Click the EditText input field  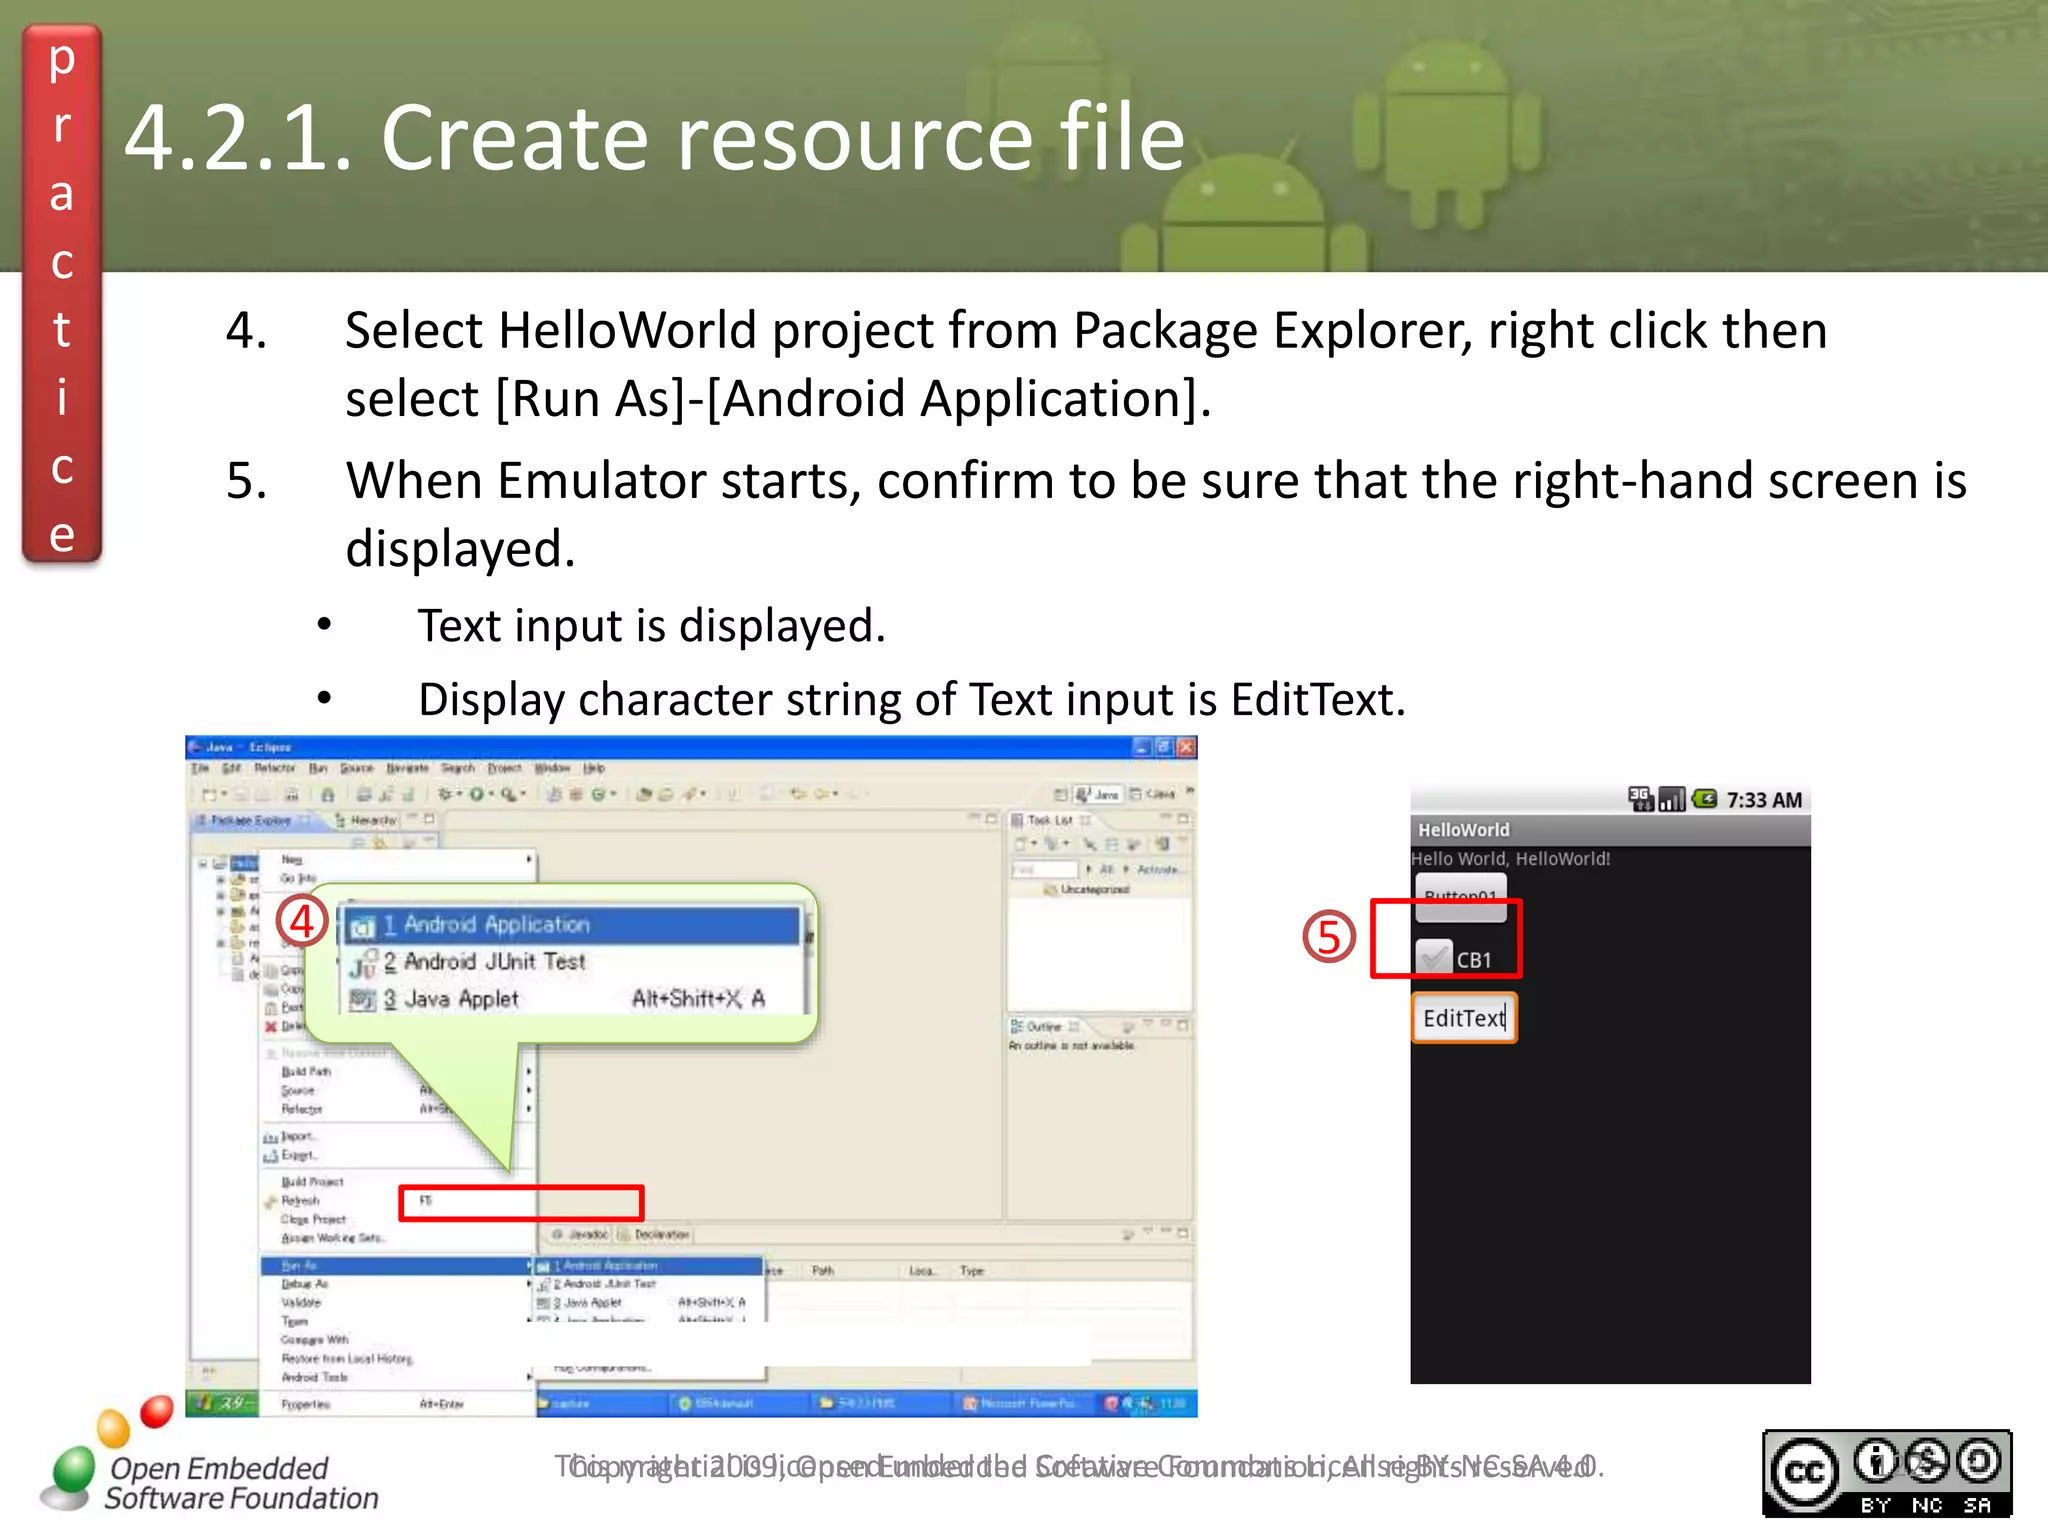click(1464, 1018)
